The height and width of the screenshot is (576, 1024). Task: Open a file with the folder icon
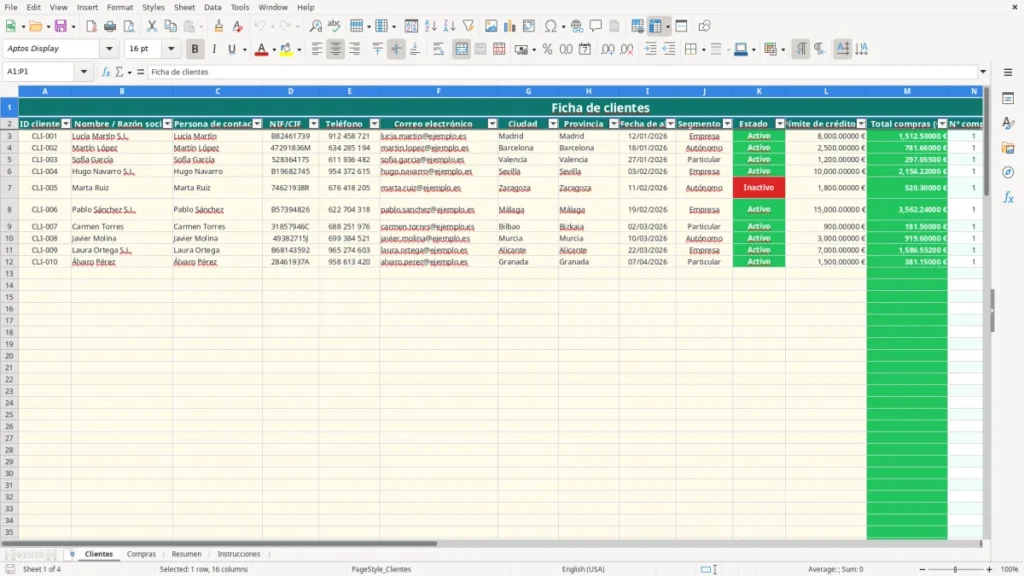coord(35,26)
